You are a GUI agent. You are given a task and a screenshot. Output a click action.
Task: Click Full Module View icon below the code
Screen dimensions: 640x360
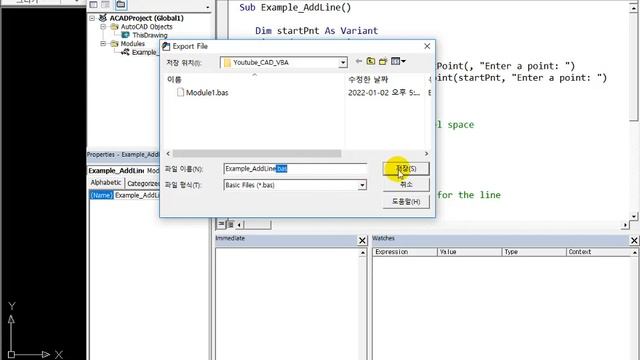point(230,224)
